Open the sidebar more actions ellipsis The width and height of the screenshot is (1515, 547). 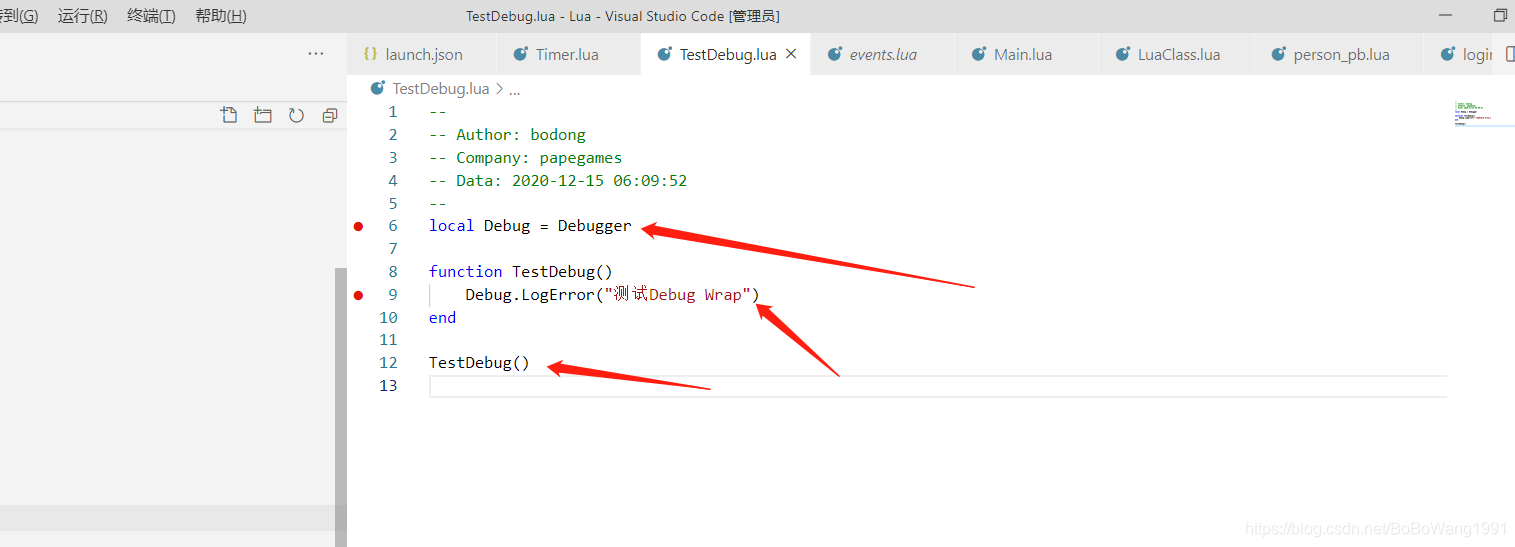click(316, 54)
